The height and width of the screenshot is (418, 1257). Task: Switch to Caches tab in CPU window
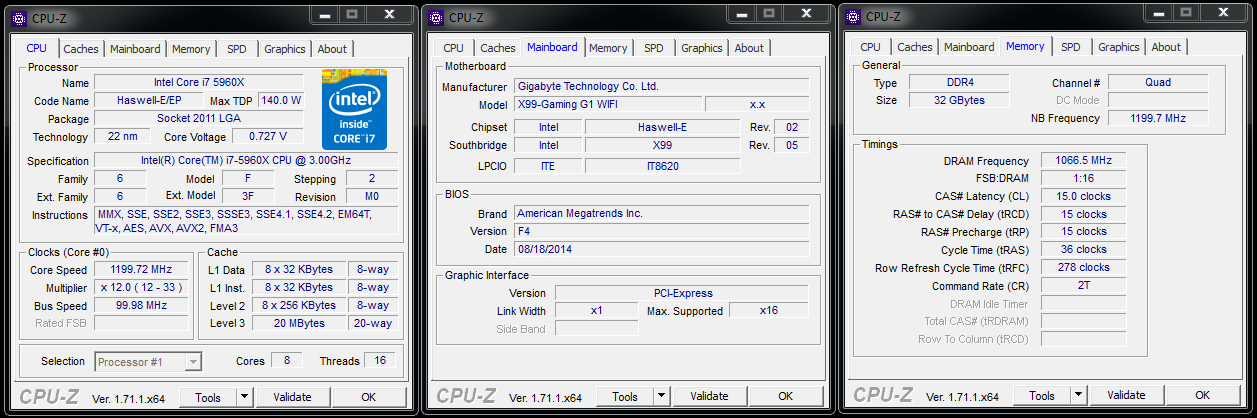[x=81, y=49]
